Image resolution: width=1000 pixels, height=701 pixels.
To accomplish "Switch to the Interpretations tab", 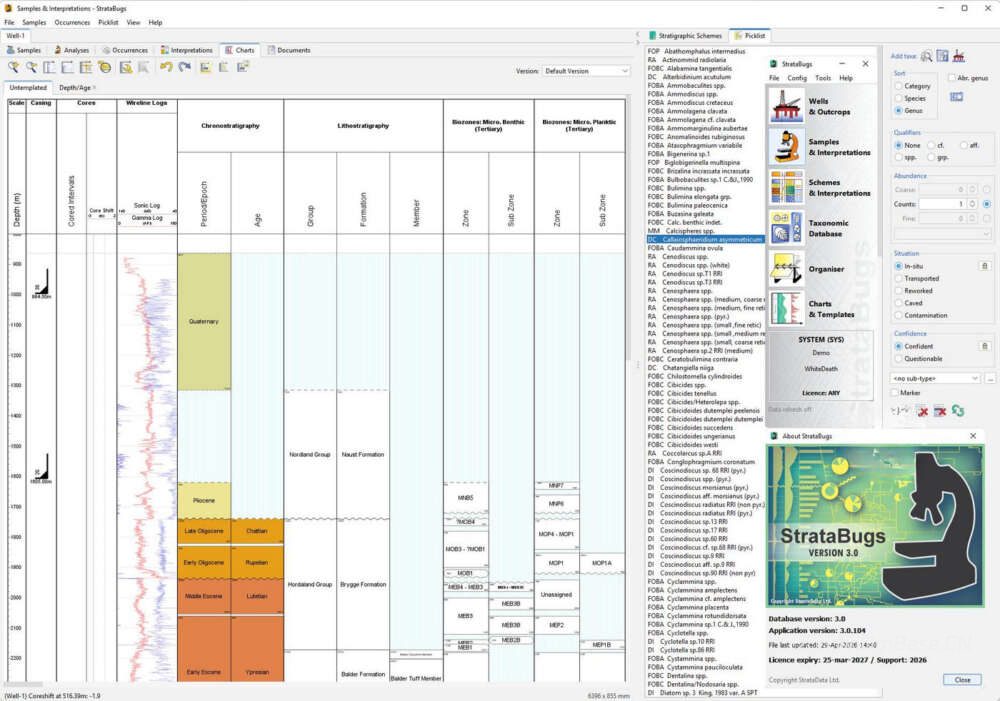I will (186, 50).
